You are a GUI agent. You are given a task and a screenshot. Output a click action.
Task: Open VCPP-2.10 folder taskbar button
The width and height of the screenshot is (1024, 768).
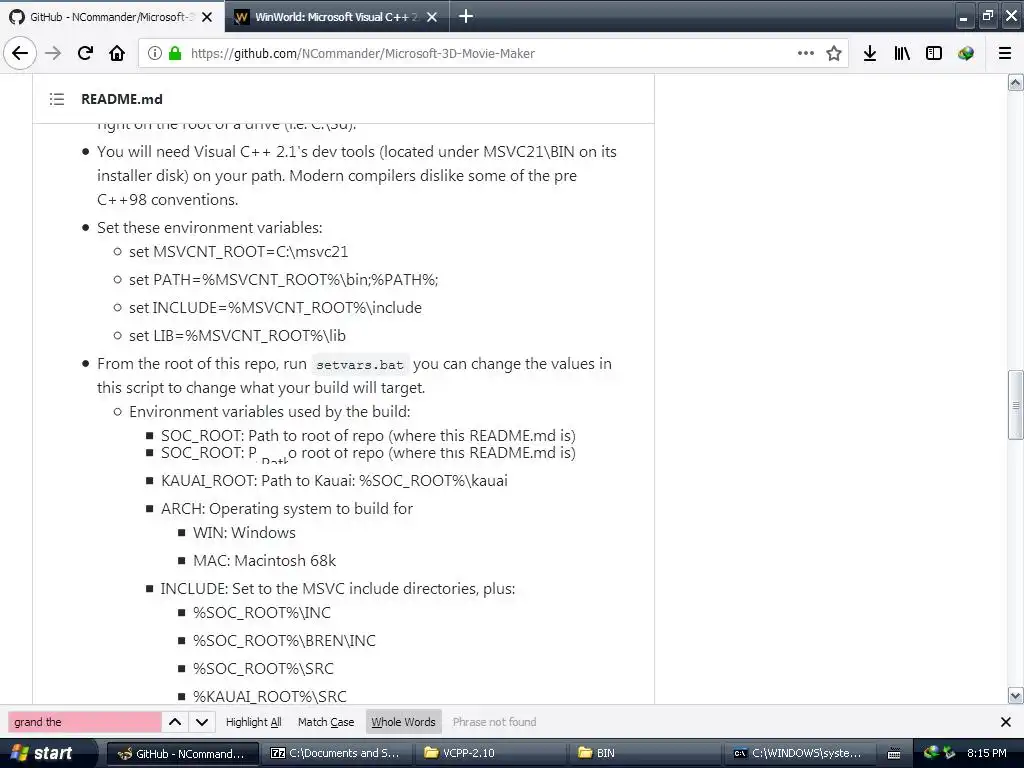491,753
